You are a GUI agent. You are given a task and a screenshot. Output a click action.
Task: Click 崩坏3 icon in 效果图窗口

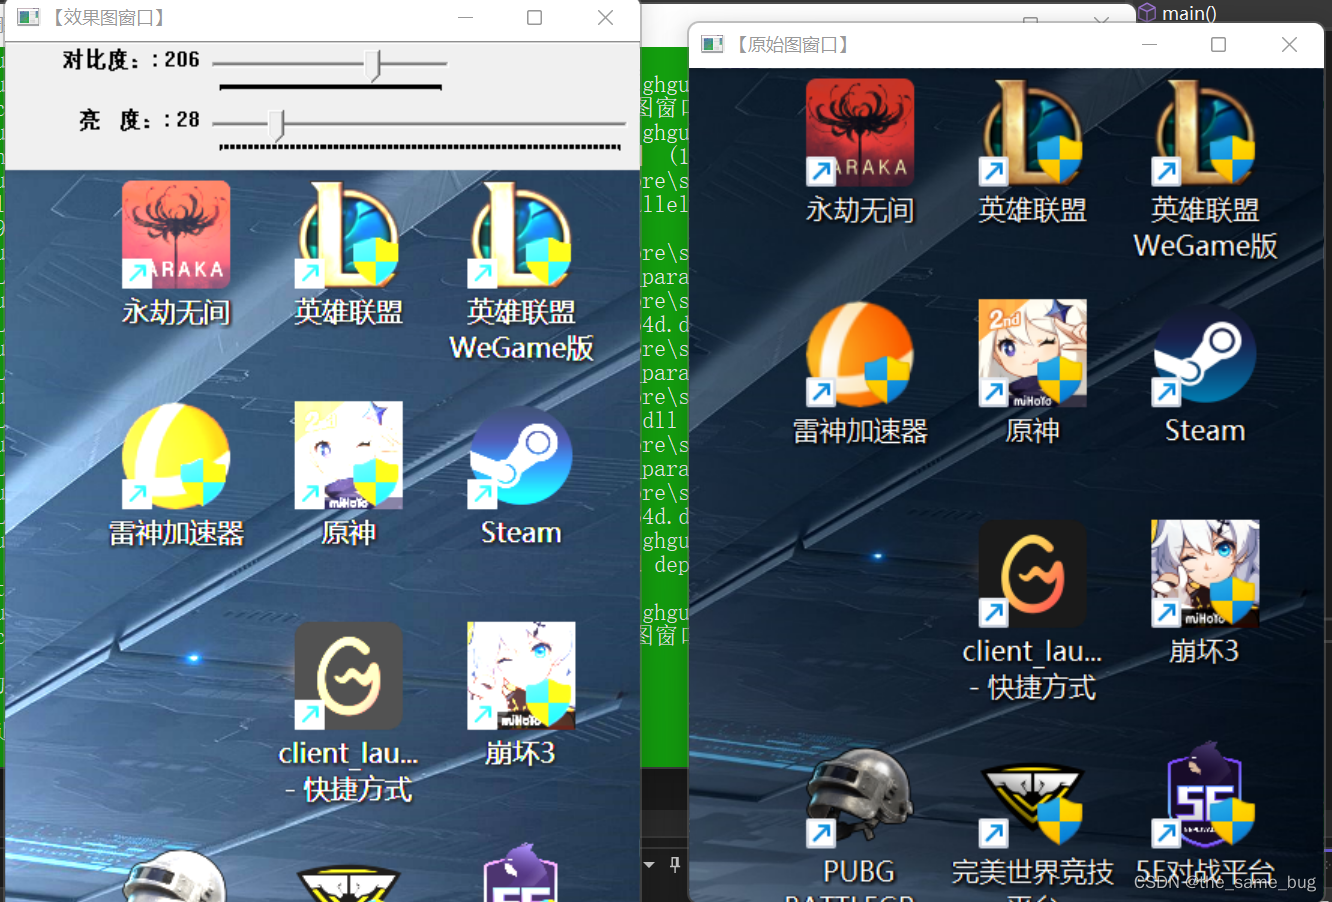pyautogui.click(x=521, y=676)
